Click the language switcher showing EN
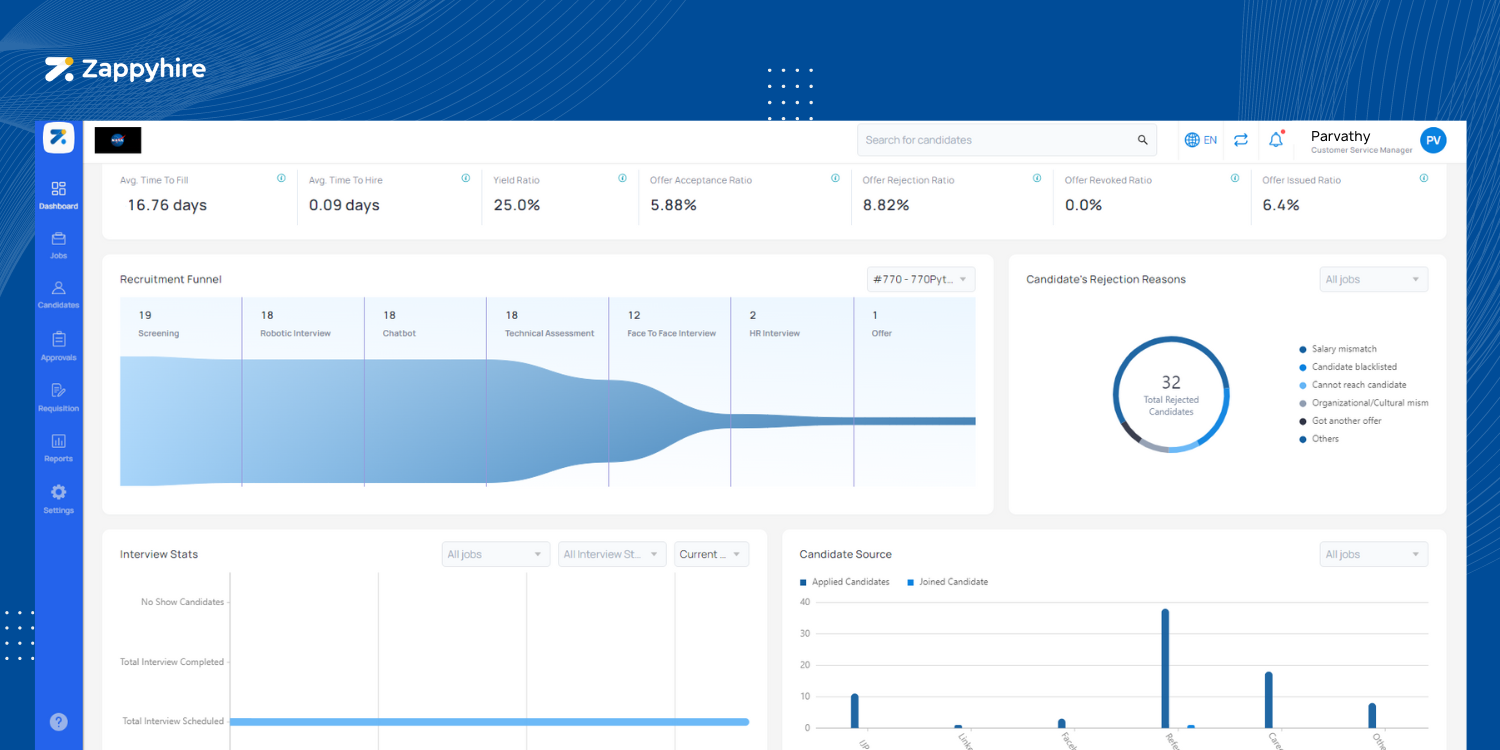 (1199, 140)
